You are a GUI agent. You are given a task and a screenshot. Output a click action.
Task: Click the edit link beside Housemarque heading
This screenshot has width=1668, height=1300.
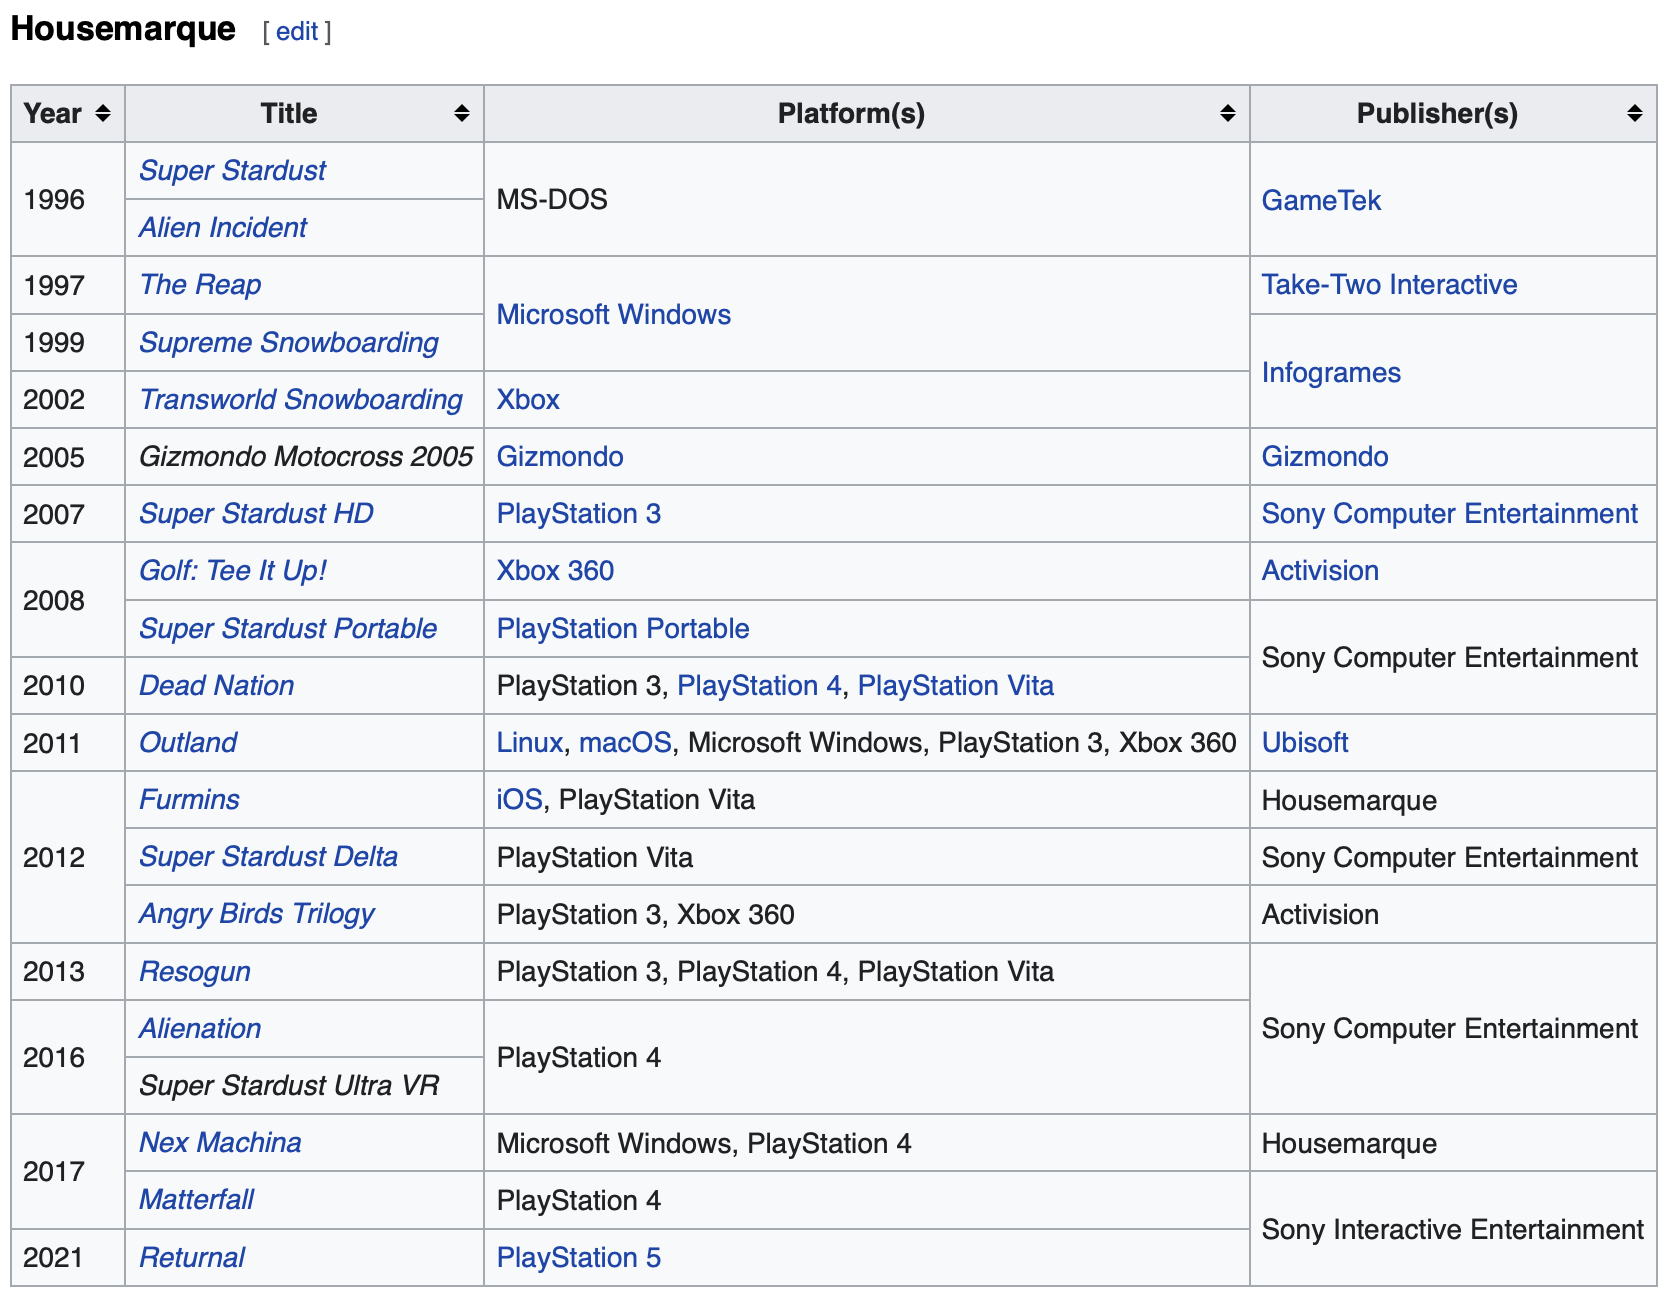(297, 31)
